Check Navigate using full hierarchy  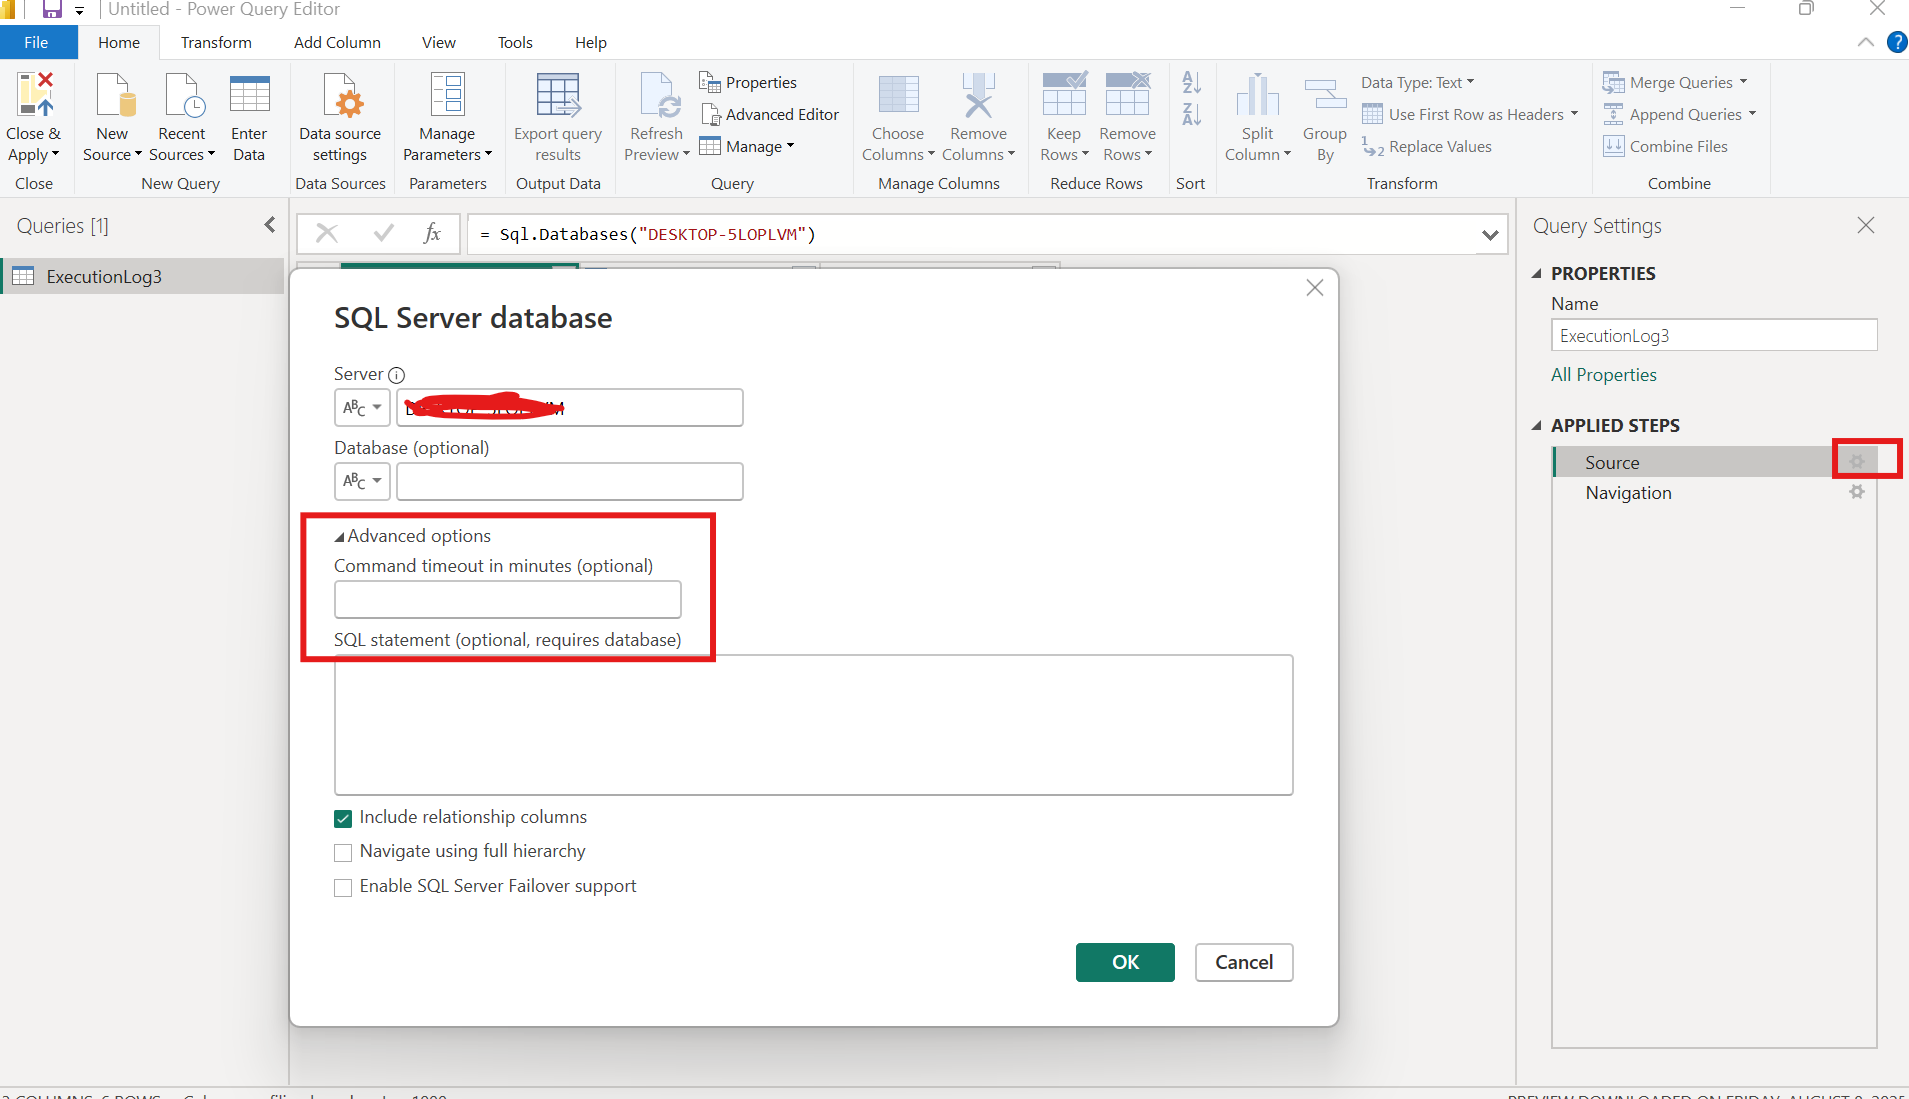pyautogui.click(x=343, y=852)
